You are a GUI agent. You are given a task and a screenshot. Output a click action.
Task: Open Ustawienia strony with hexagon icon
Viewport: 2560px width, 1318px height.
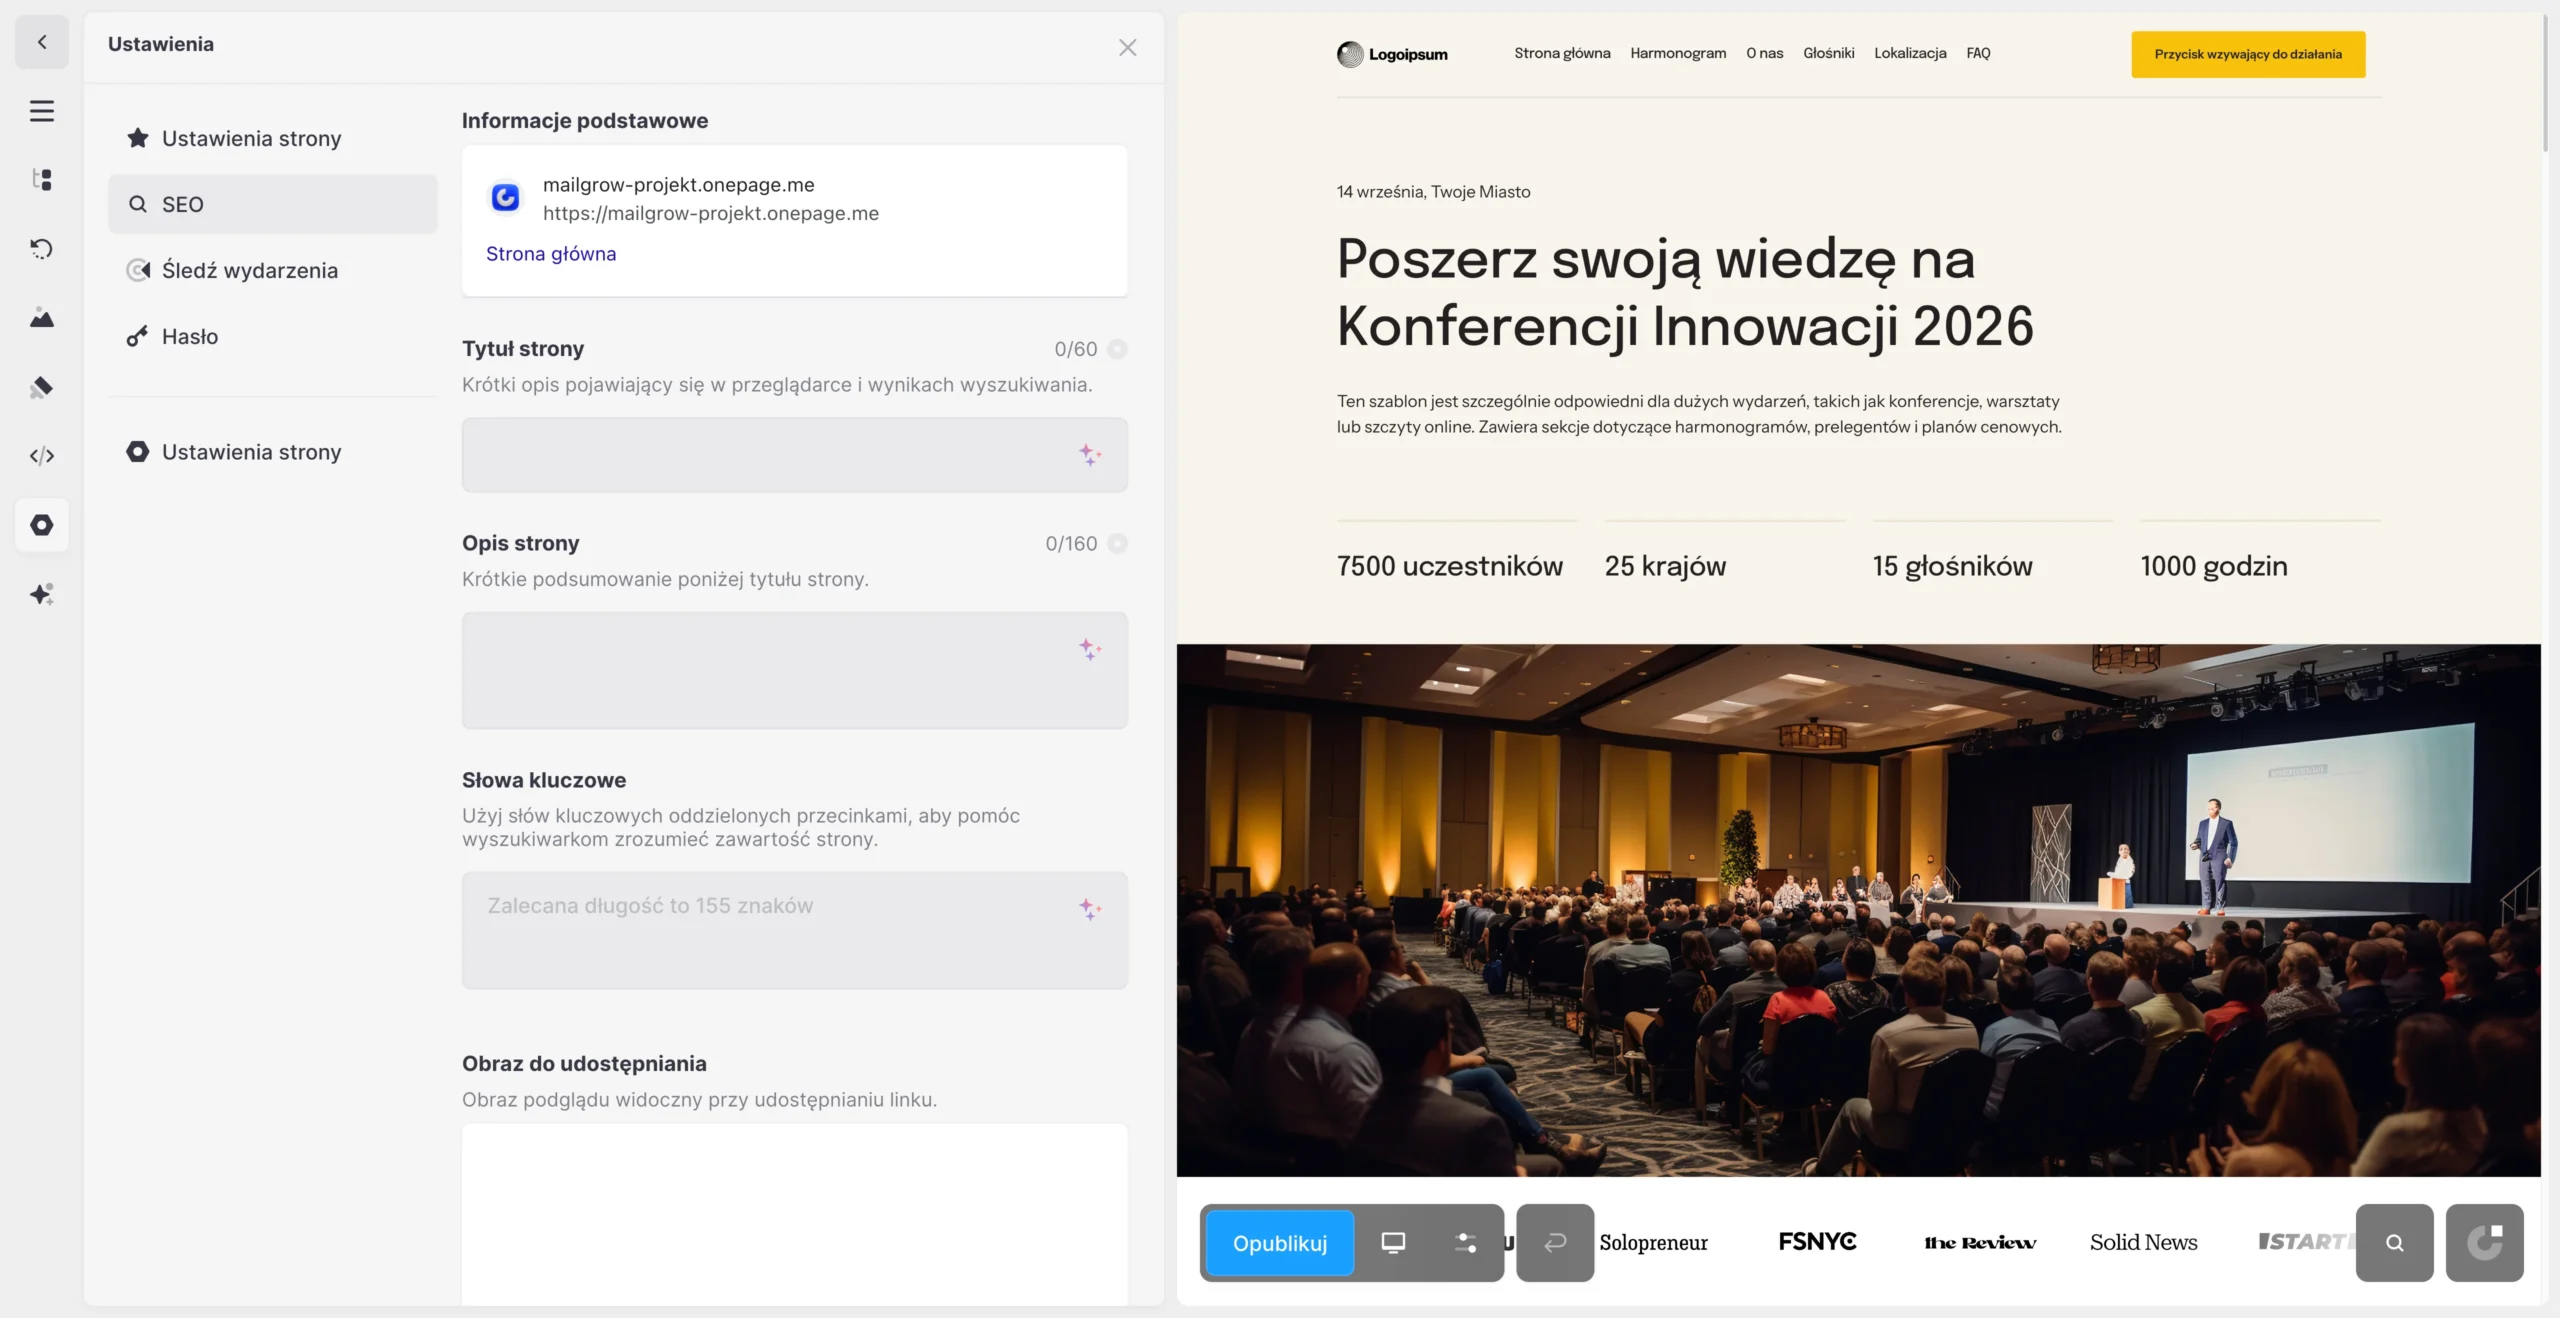[x=273, y=452]
